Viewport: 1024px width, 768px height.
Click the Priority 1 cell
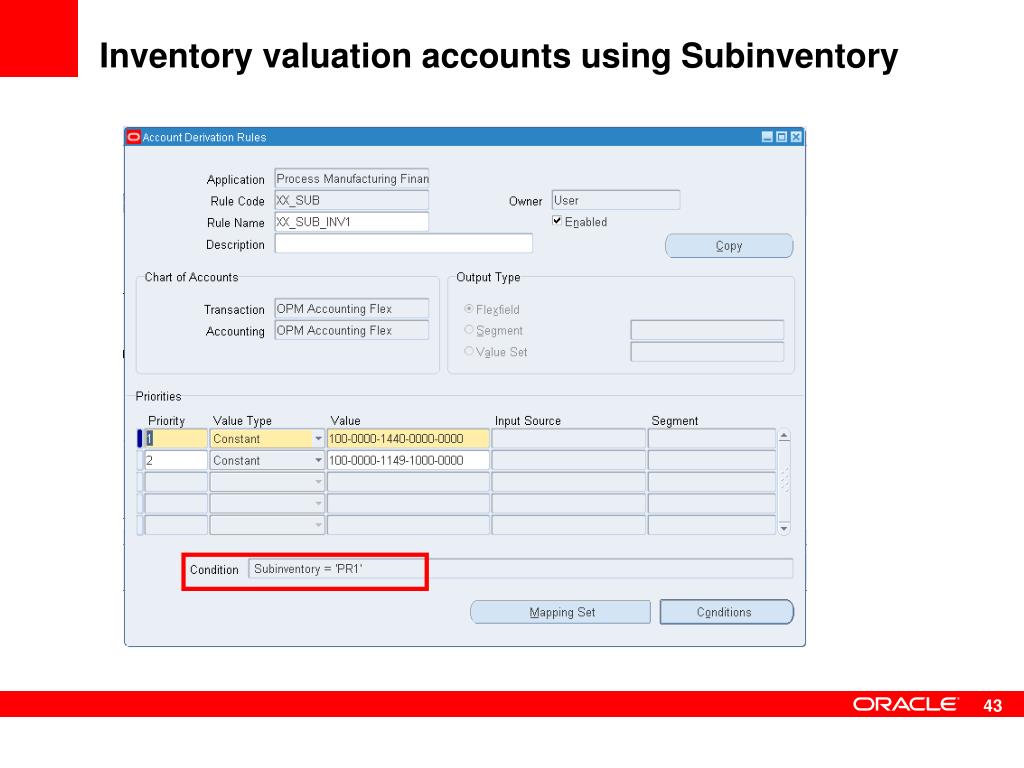coord(176,439)
